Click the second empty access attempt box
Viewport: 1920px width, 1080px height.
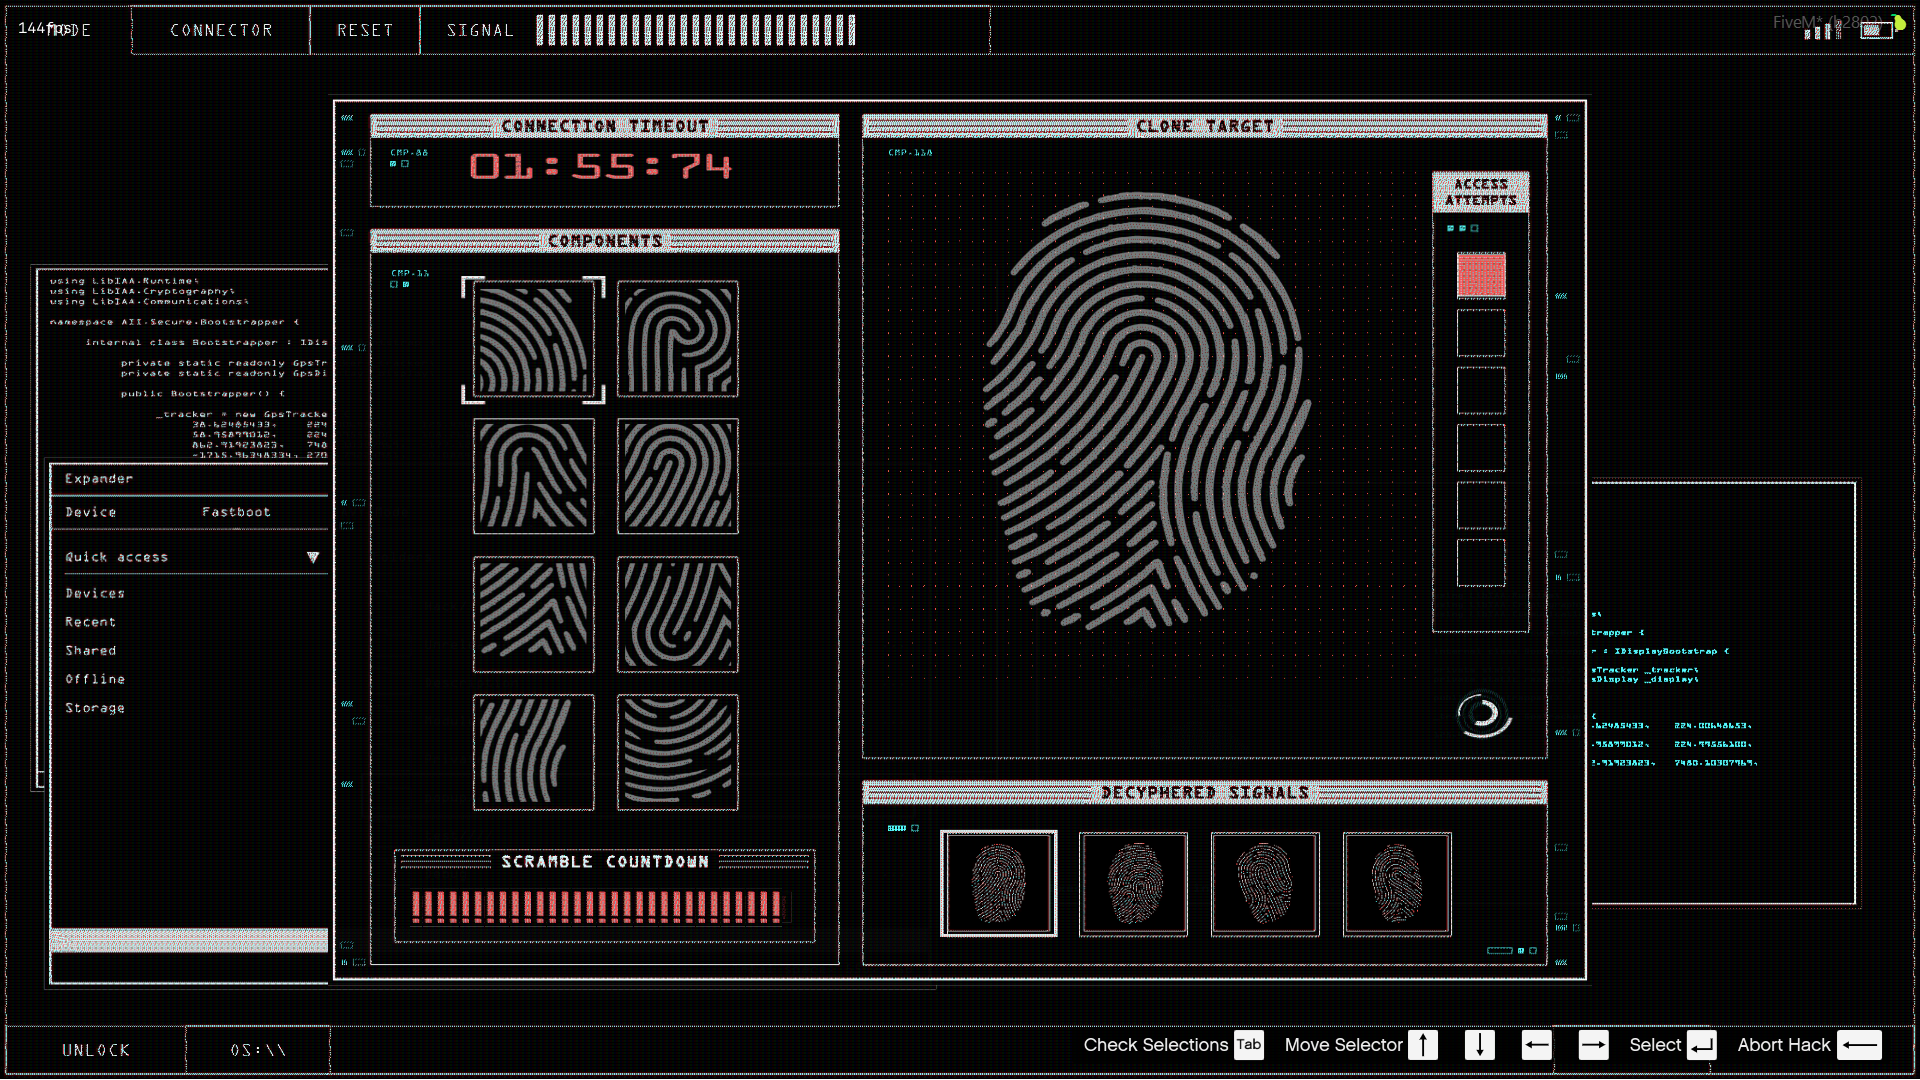pyautogui.click(x=1480, y=390)
